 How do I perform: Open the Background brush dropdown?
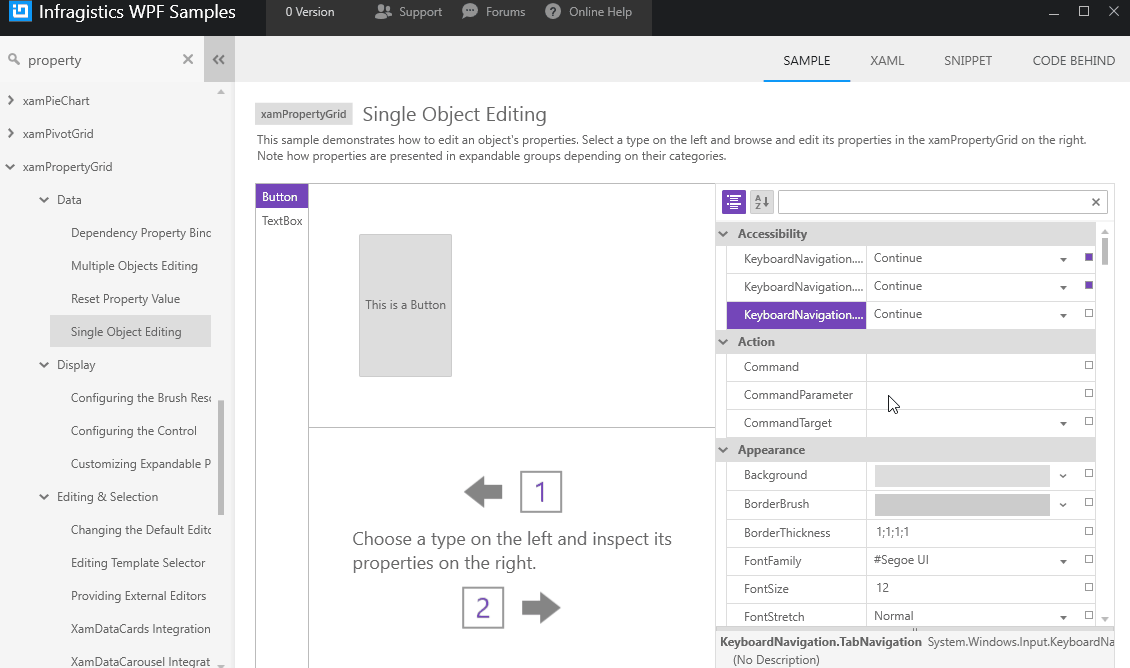[1063, 476]
